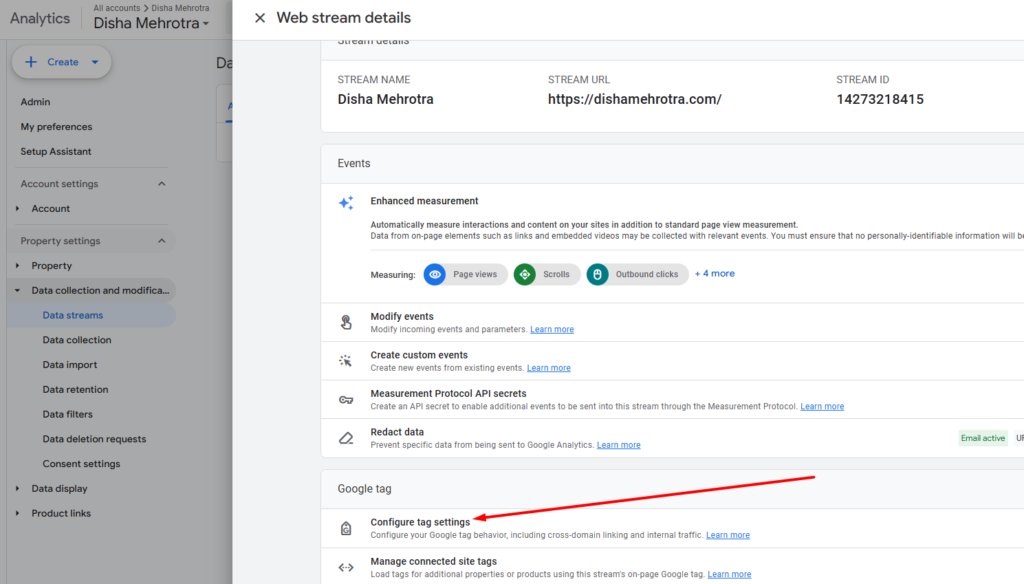Click the Manage connected site tags icon

(x=346, y=567)
